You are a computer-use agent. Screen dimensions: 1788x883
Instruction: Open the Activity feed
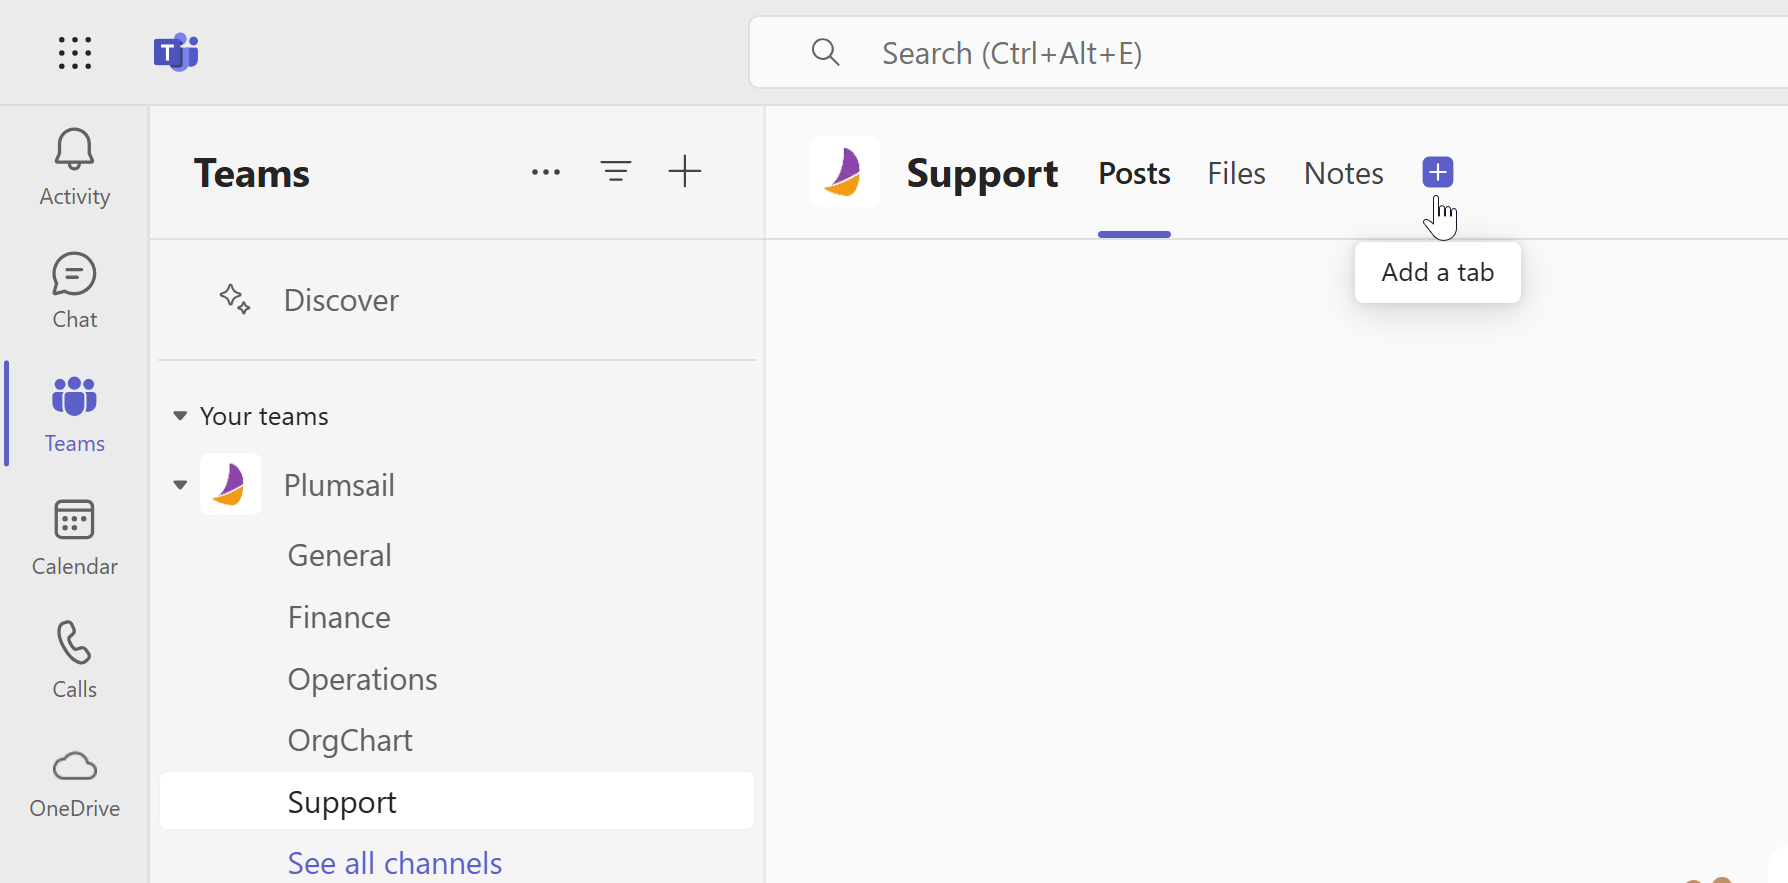75,168
